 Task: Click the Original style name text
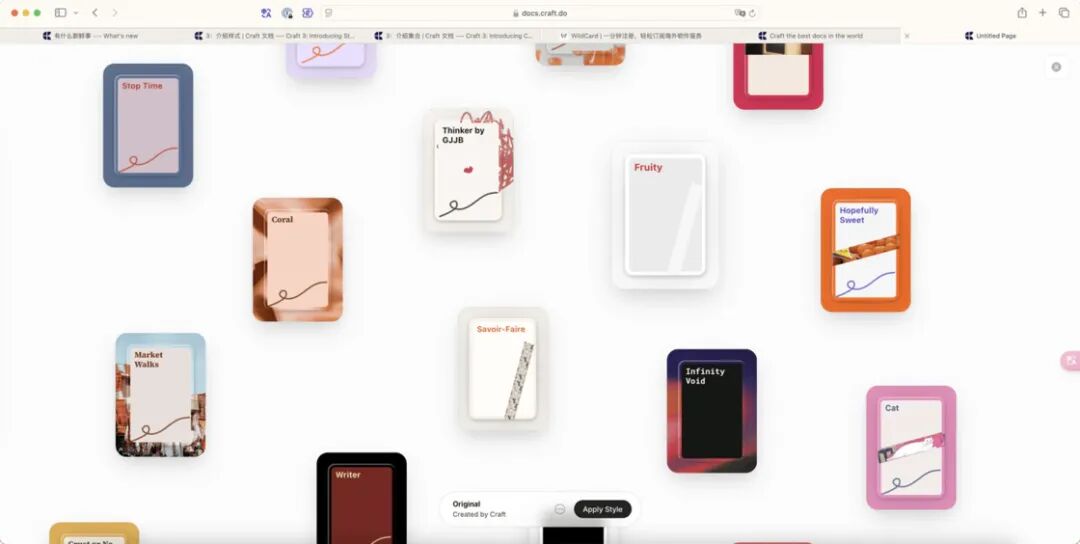466,504
